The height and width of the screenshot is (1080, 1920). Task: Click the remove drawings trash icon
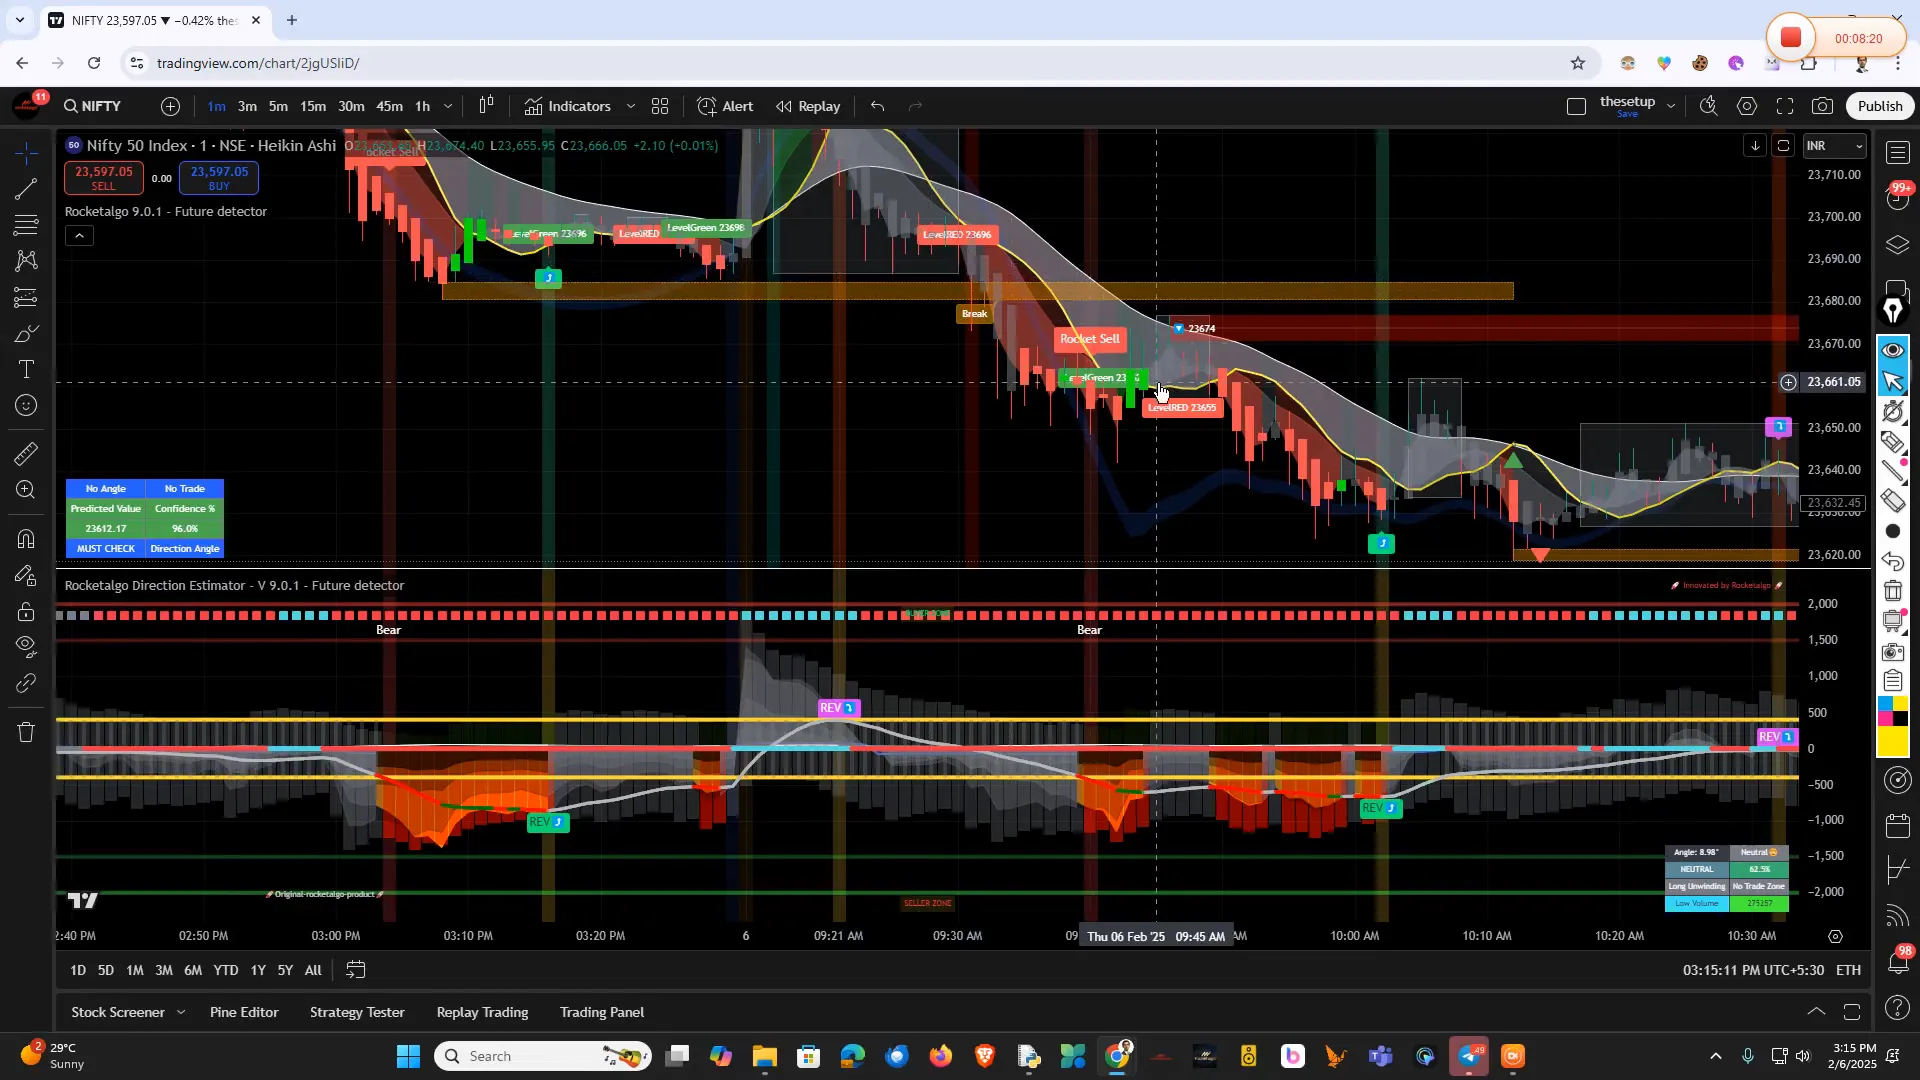click(x=26, y=732)
